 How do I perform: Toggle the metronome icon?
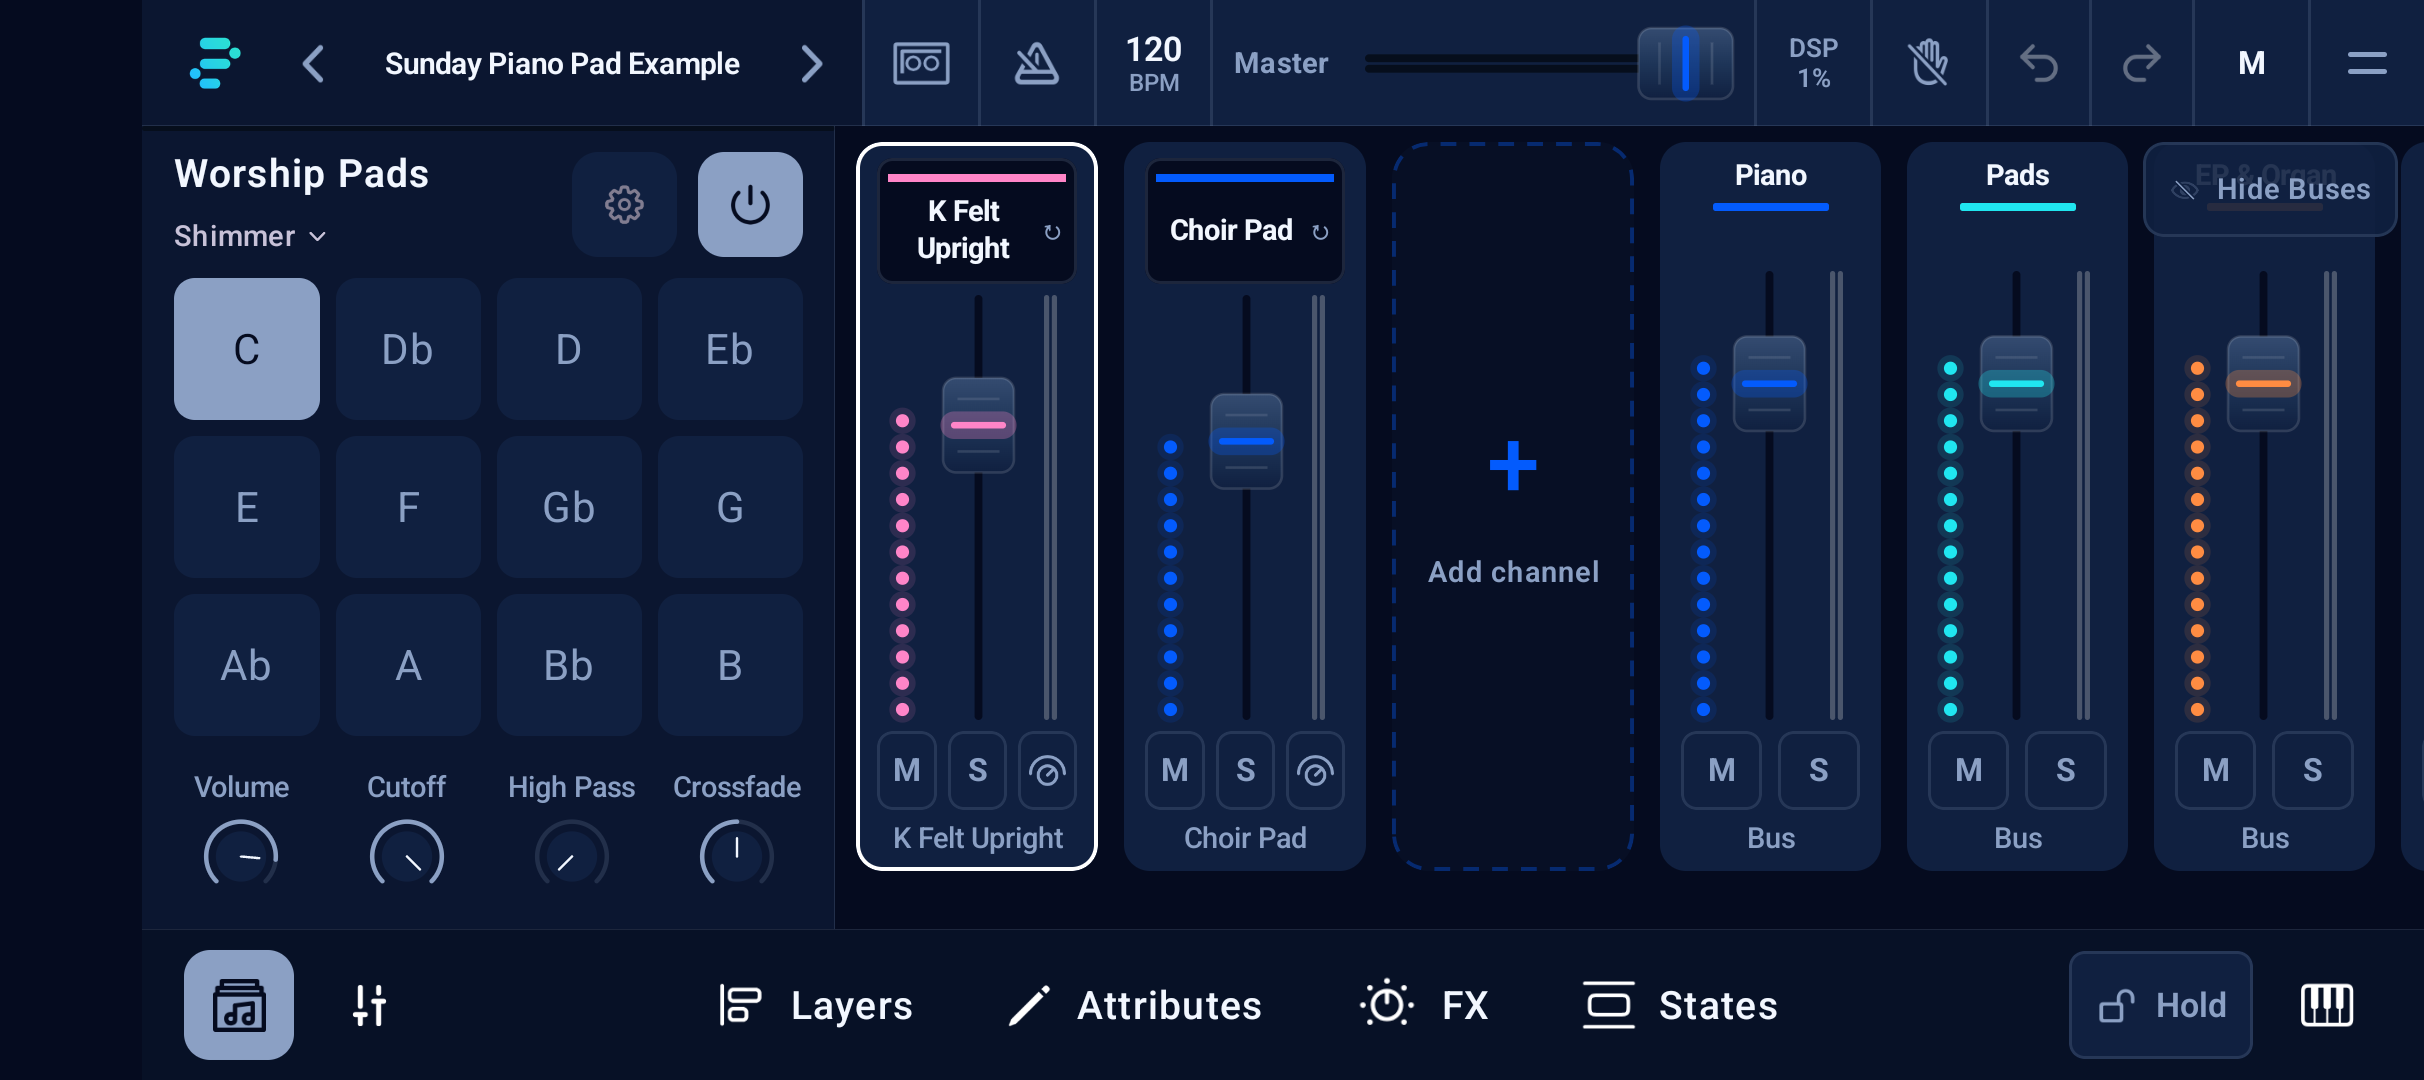[x=1037, y=63]
